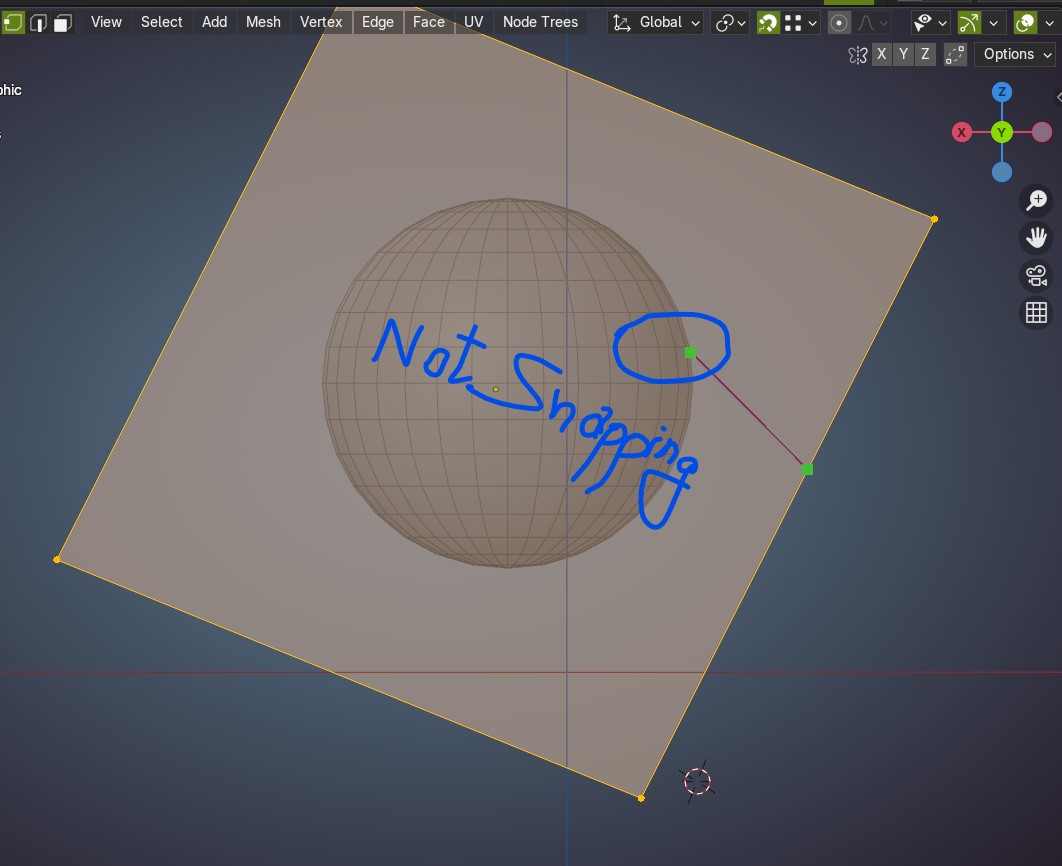Open the View menu
Viewport: 1062px width, 866px height.
(x=106, y=22)
